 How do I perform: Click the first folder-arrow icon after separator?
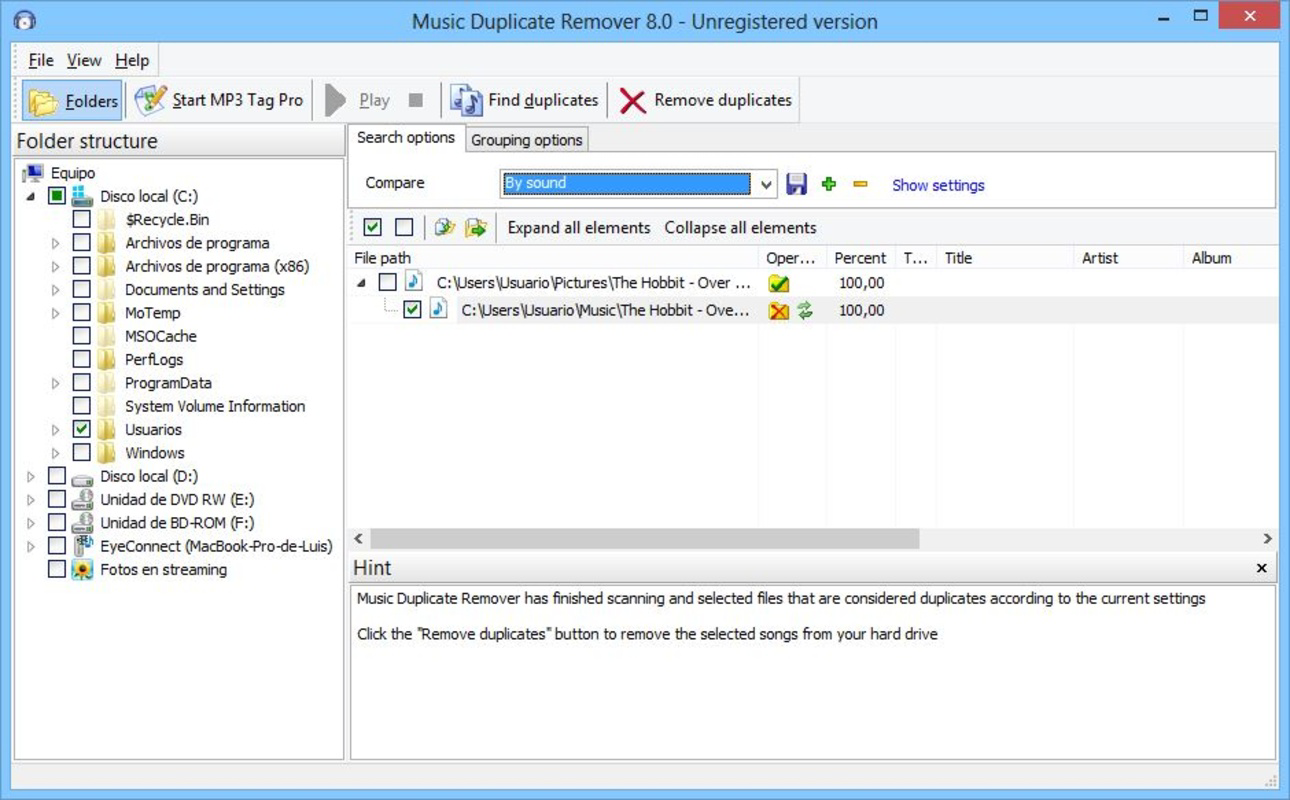coord(445,228)
